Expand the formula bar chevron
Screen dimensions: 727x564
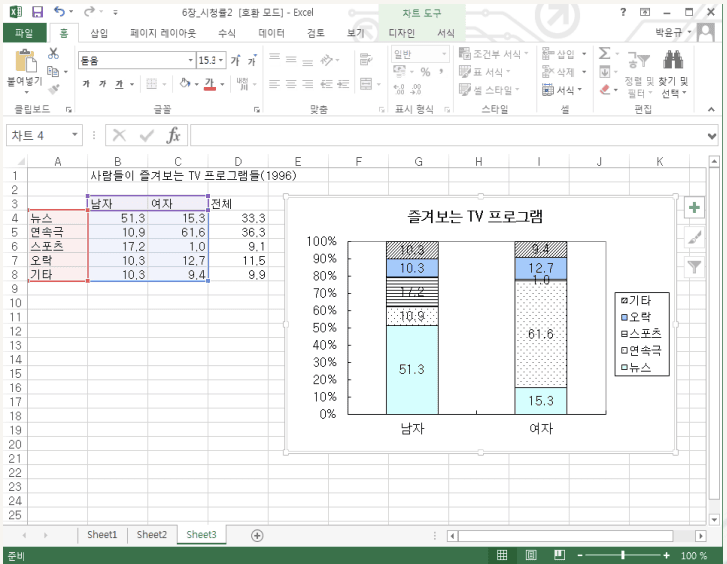(712, 135)
